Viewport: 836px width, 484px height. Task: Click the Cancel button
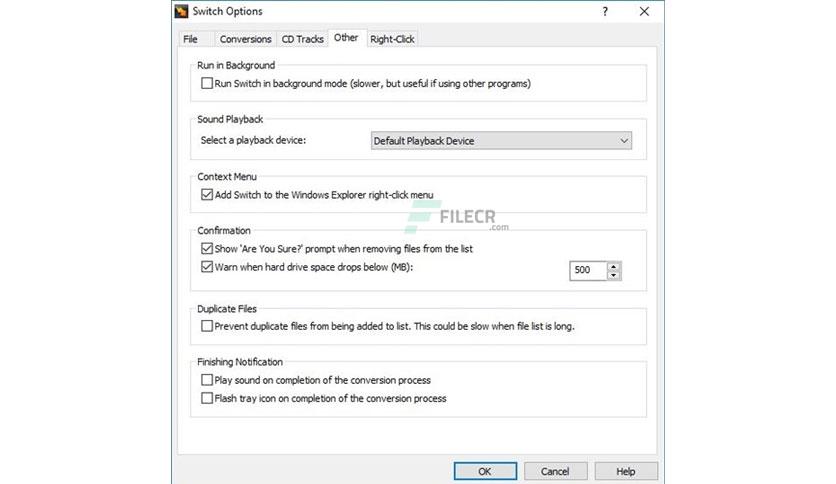(x=556, y=471)
